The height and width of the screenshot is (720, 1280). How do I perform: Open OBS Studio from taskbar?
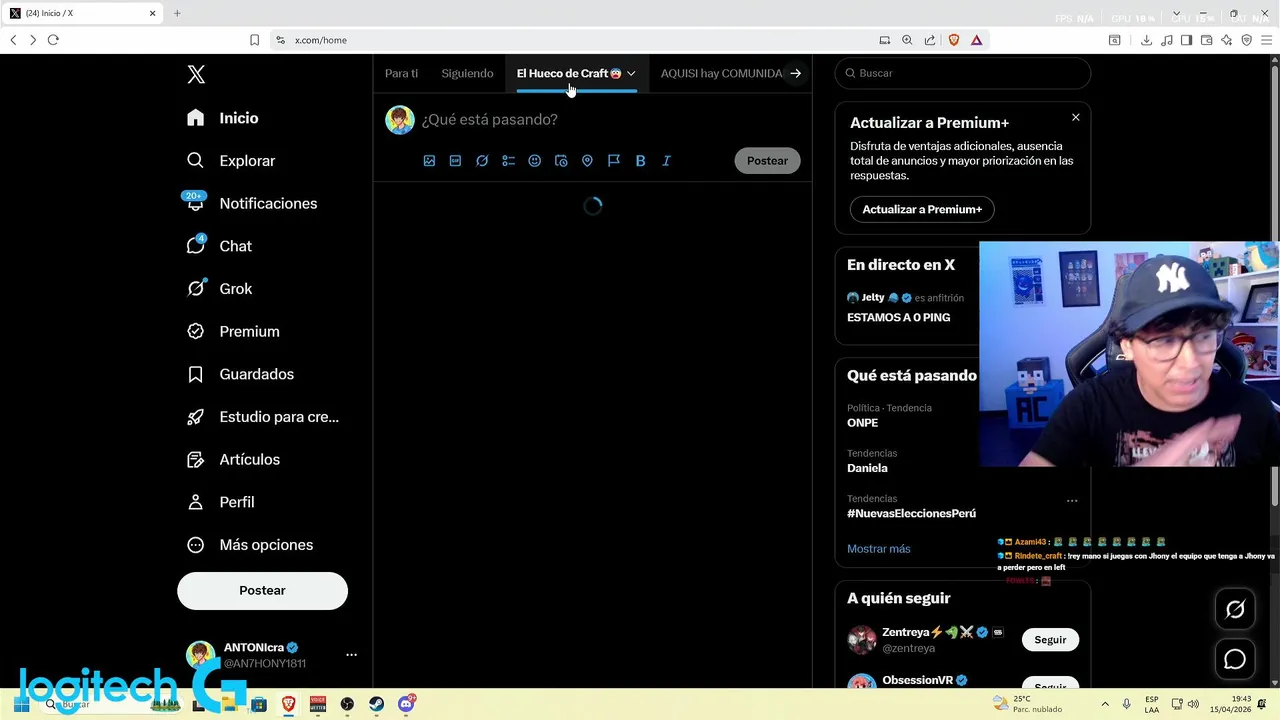(x=347, y=704)
